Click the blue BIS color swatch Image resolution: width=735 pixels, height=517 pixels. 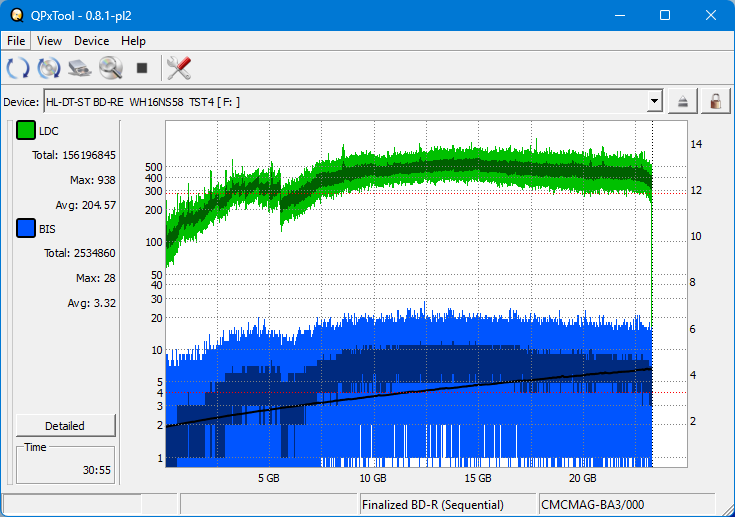(25, 228)
